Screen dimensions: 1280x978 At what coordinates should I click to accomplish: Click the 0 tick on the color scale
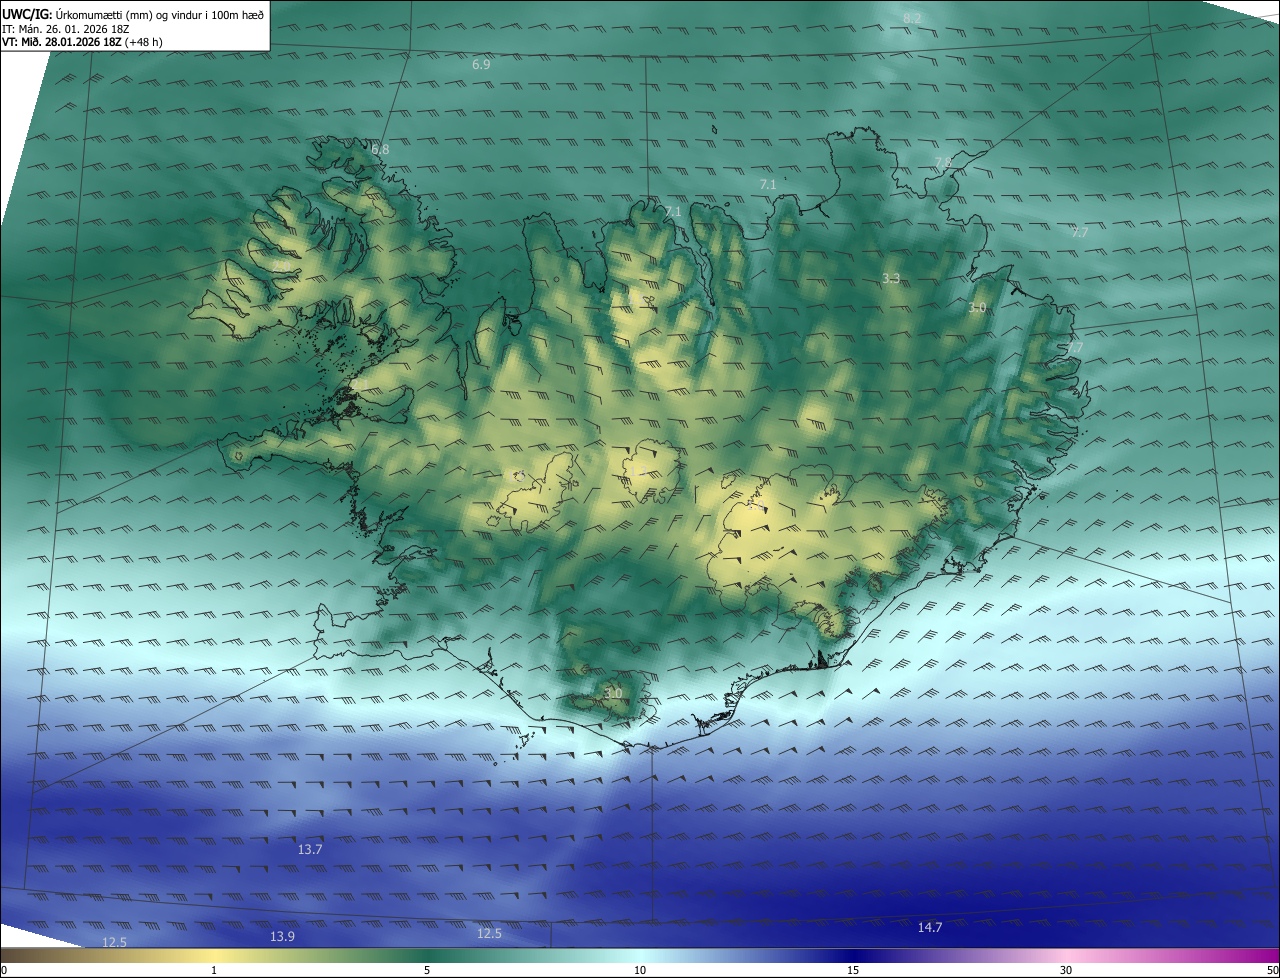pyautogui.click(x=4, y=971)
